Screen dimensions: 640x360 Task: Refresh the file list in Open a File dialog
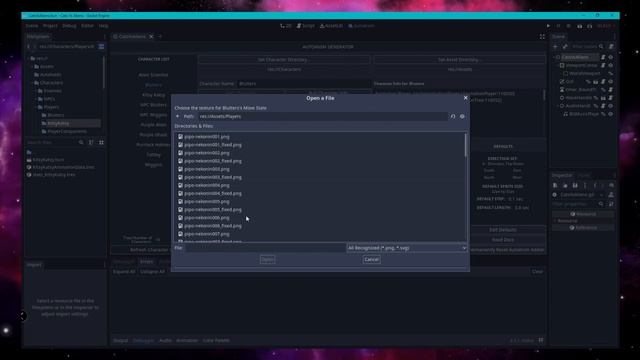[453, 116]
